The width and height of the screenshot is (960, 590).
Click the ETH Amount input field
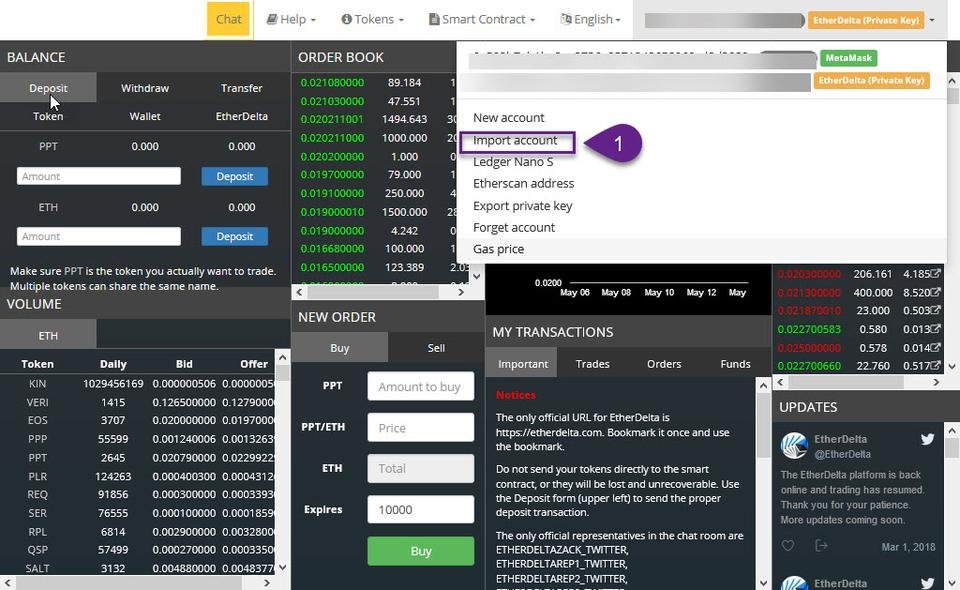pyautogui.click(x=99, y=236)
